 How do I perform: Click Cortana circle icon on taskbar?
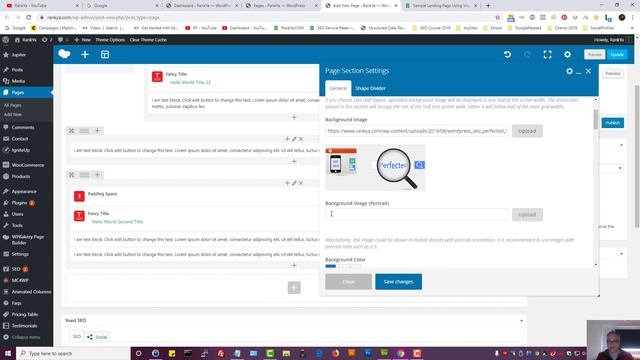139,353
